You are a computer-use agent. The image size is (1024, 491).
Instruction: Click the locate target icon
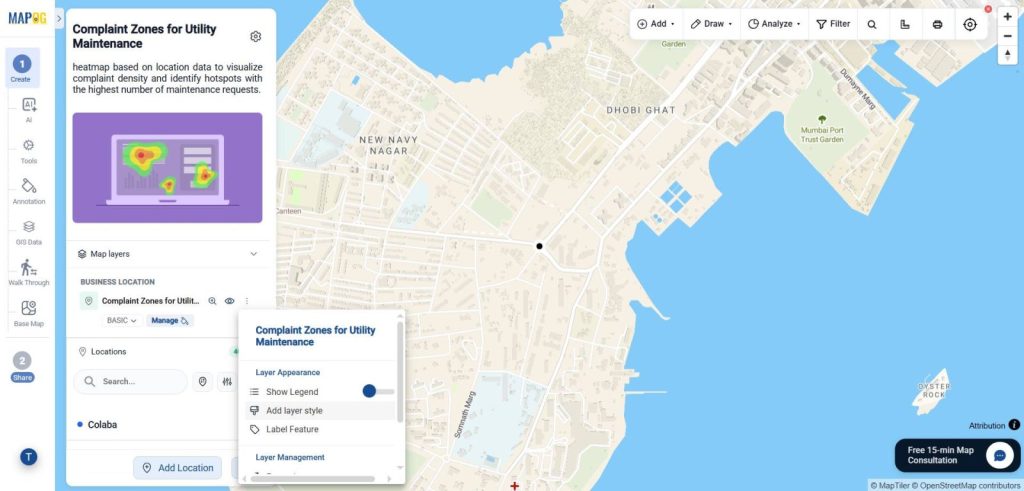[970, 24]
